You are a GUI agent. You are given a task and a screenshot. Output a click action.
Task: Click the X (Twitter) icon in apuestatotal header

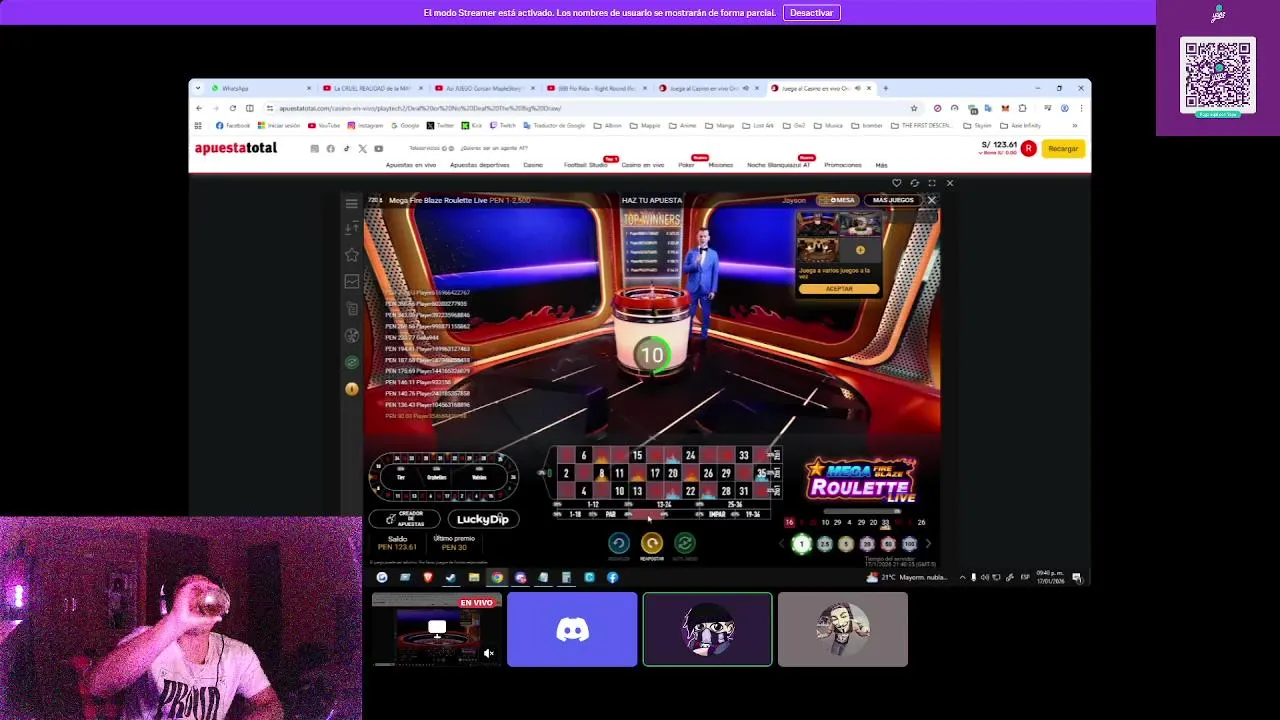pos(362,149)
